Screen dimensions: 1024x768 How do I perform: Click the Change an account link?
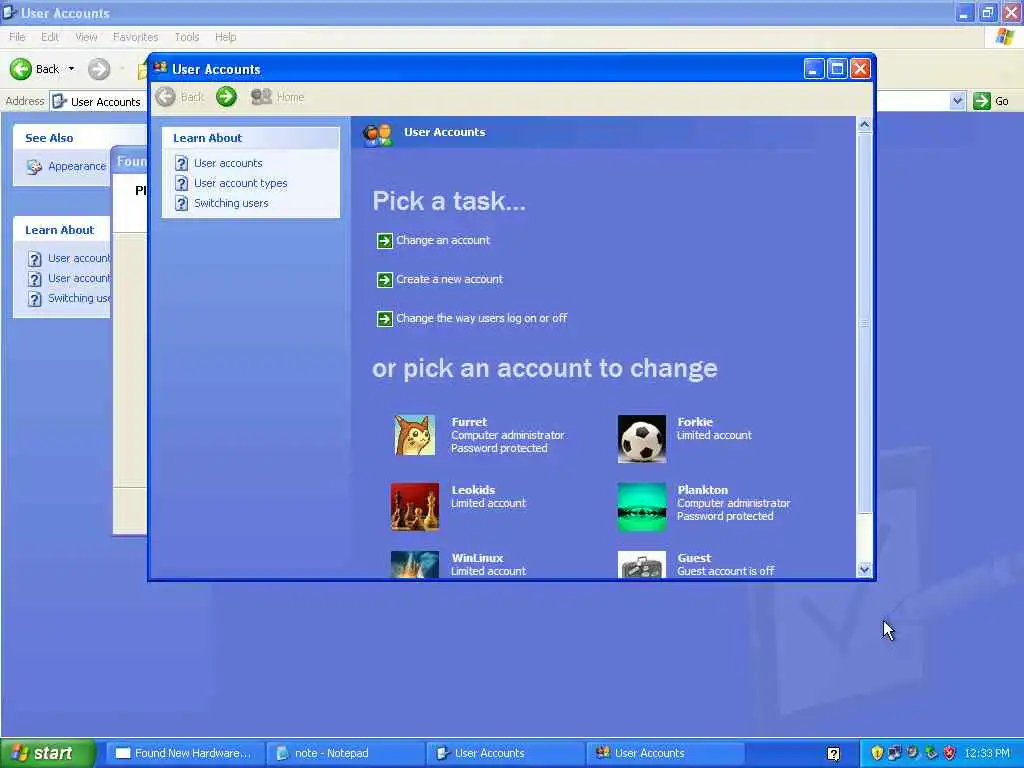pos(443,240)
